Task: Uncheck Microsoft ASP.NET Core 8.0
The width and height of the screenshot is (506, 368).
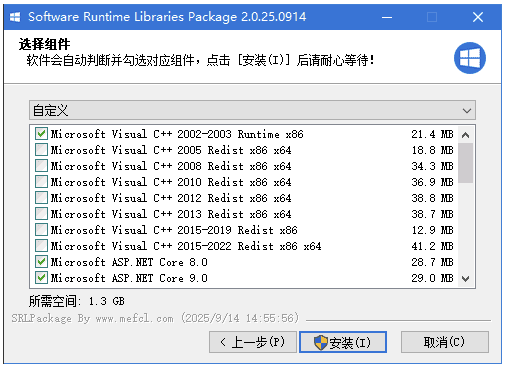Action: point(41,262)
